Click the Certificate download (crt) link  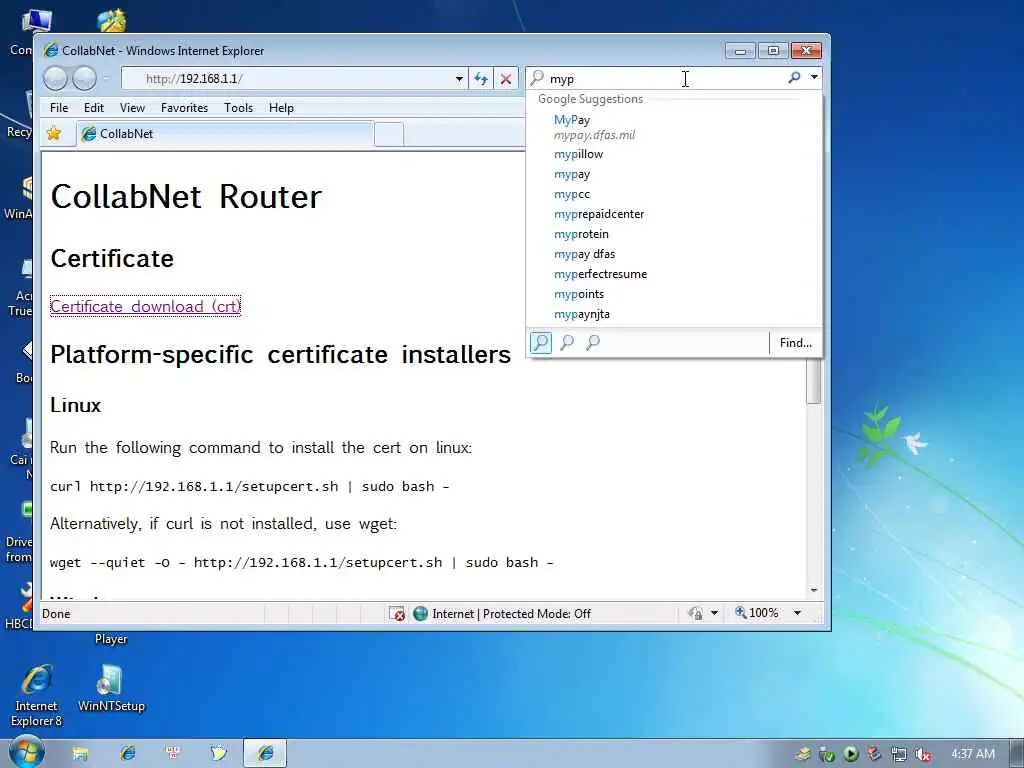(146, 306)
